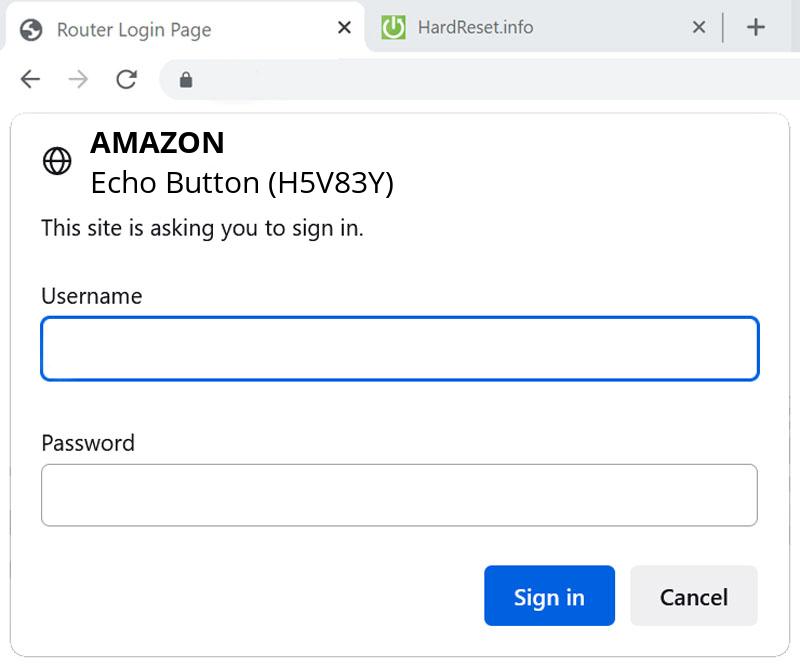
Task: Click the globe icon beside AMAZON heading
Action: coord(58,161)
